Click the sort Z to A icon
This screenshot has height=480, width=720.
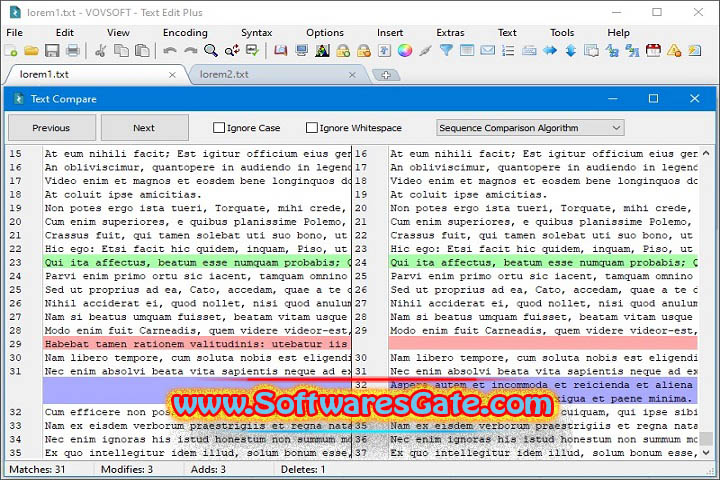coord(633,51)
